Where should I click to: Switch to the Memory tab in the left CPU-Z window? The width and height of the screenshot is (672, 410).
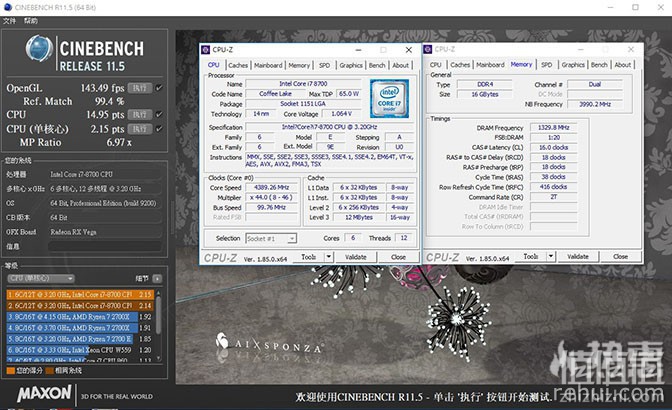299,65
